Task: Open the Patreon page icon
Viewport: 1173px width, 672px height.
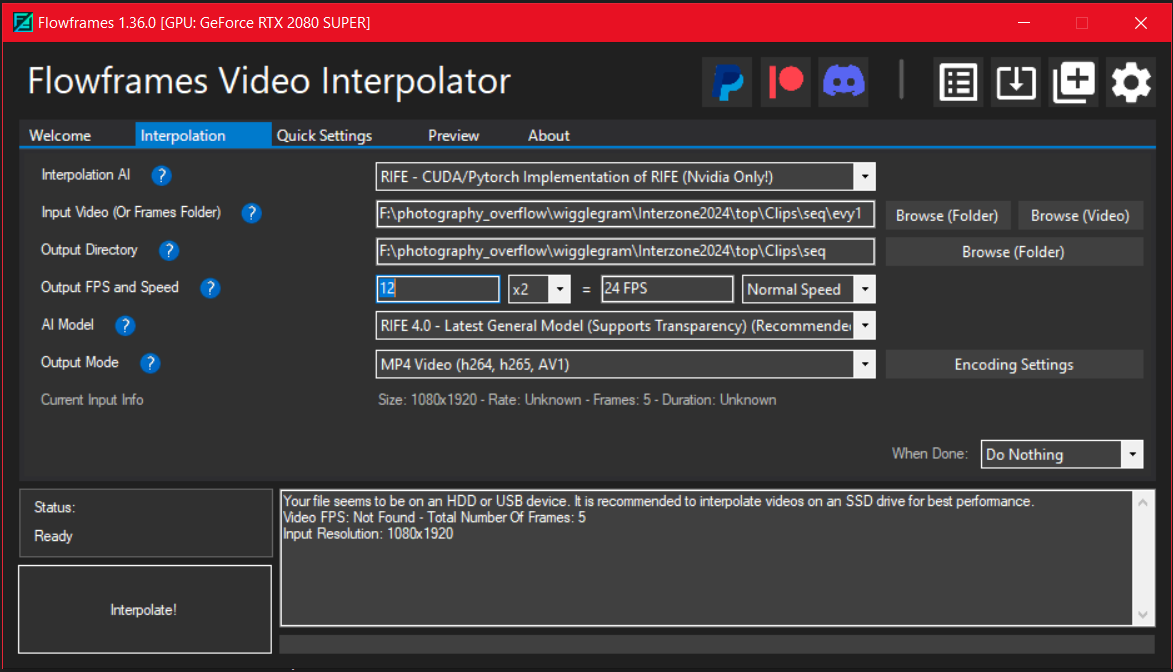Action: (x=785, y=82)
